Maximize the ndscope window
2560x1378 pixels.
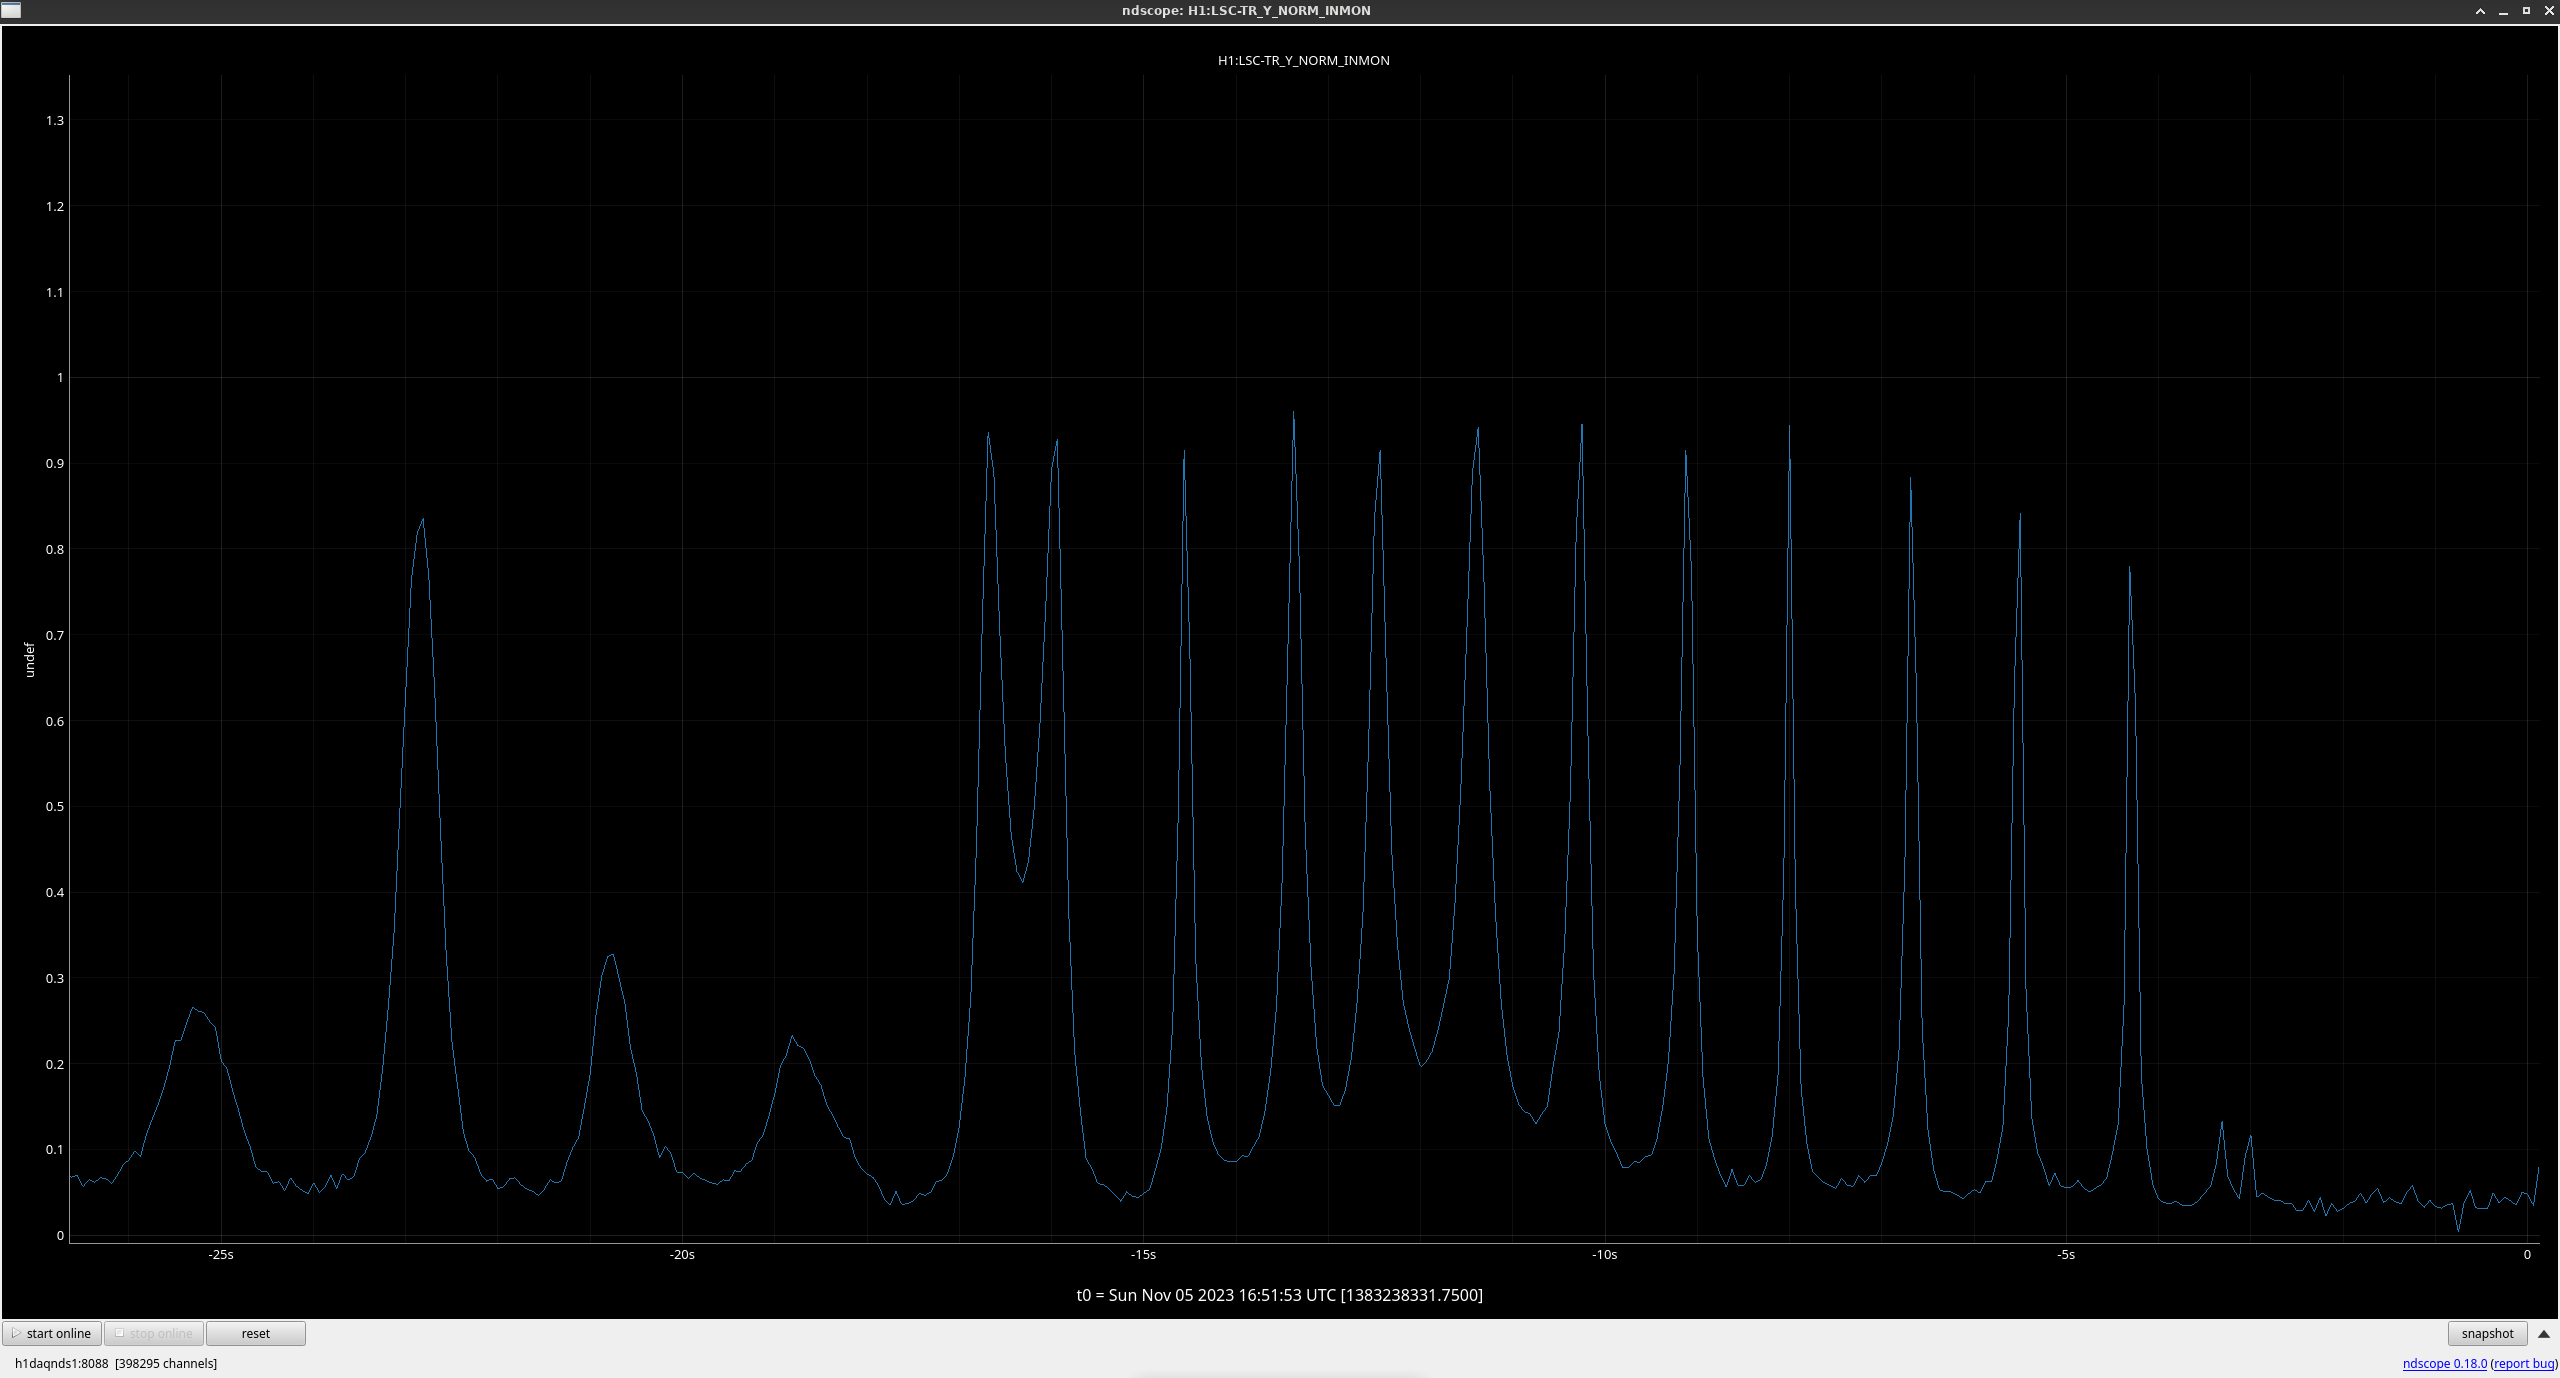pyautogui.click(x=2526, y=11)
